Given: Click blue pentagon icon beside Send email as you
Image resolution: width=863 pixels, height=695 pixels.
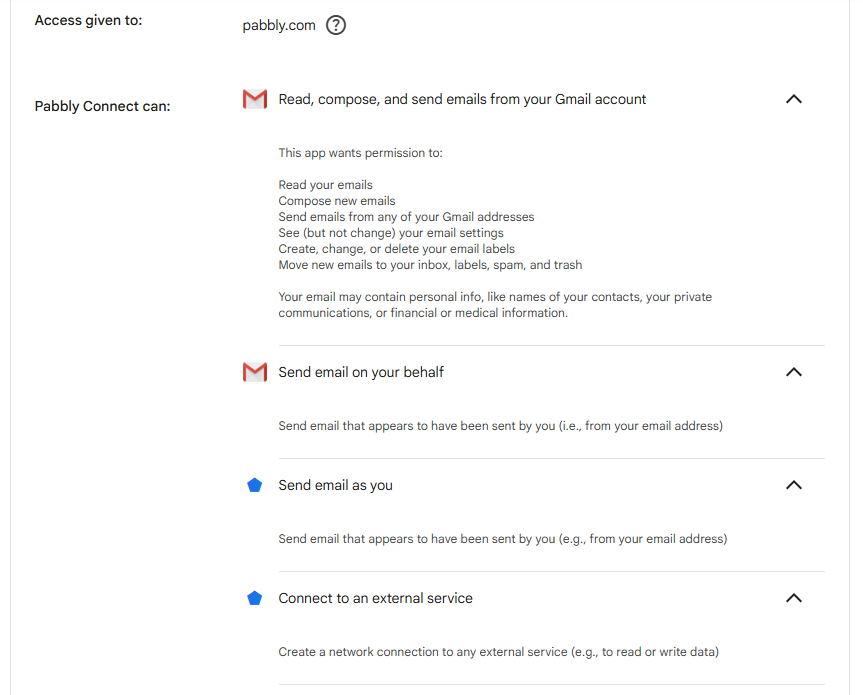Looking at the screenshot, I should [x=254, y=485].
